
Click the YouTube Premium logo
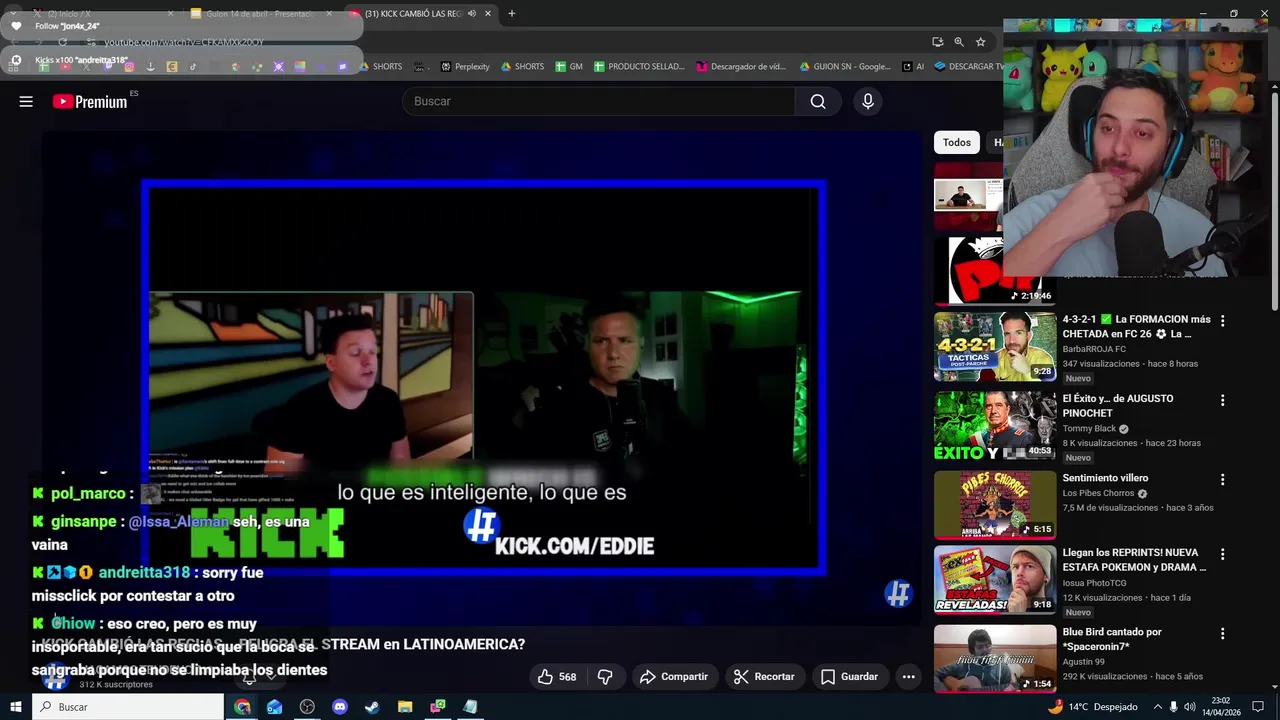pos(90,101)
